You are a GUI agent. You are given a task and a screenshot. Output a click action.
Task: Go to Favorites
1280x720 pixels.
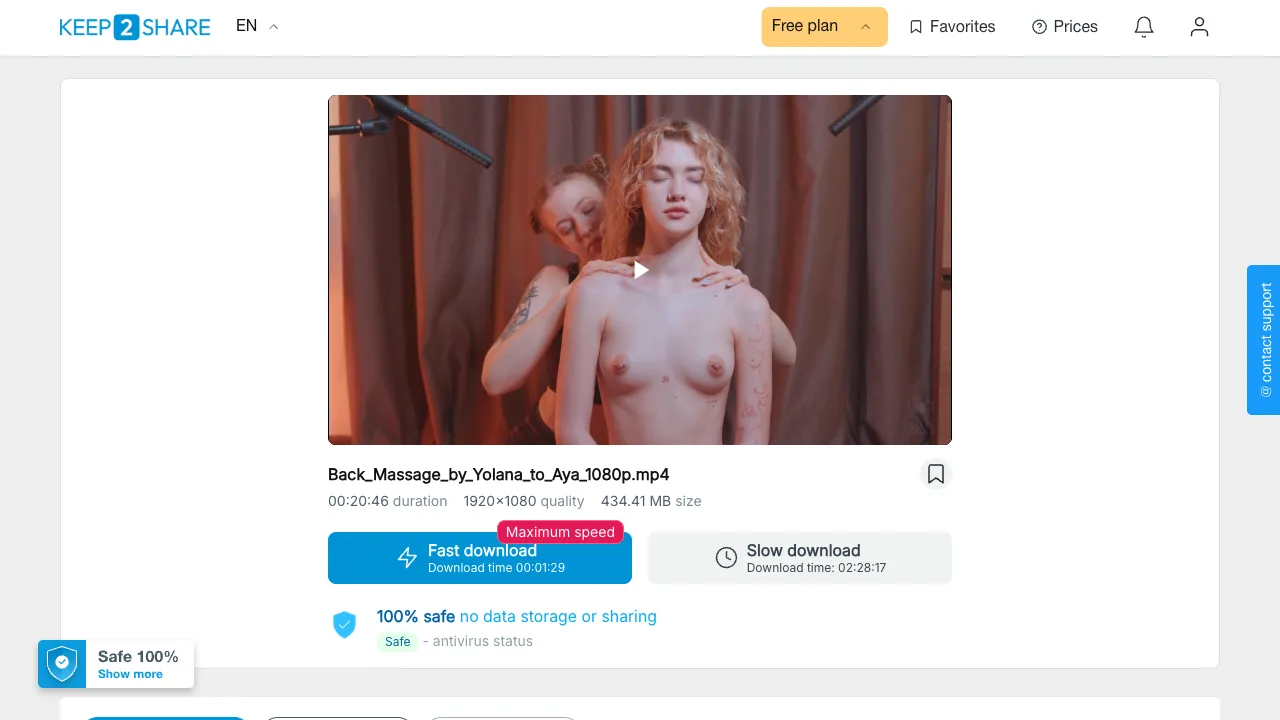[x=952, y=27]
